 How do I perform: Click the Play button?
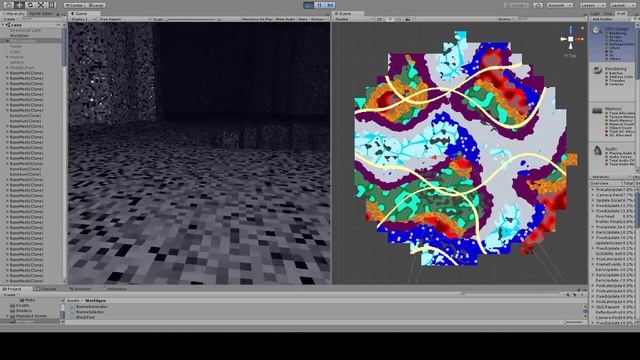pyautogui.click(x=309, y=5)
